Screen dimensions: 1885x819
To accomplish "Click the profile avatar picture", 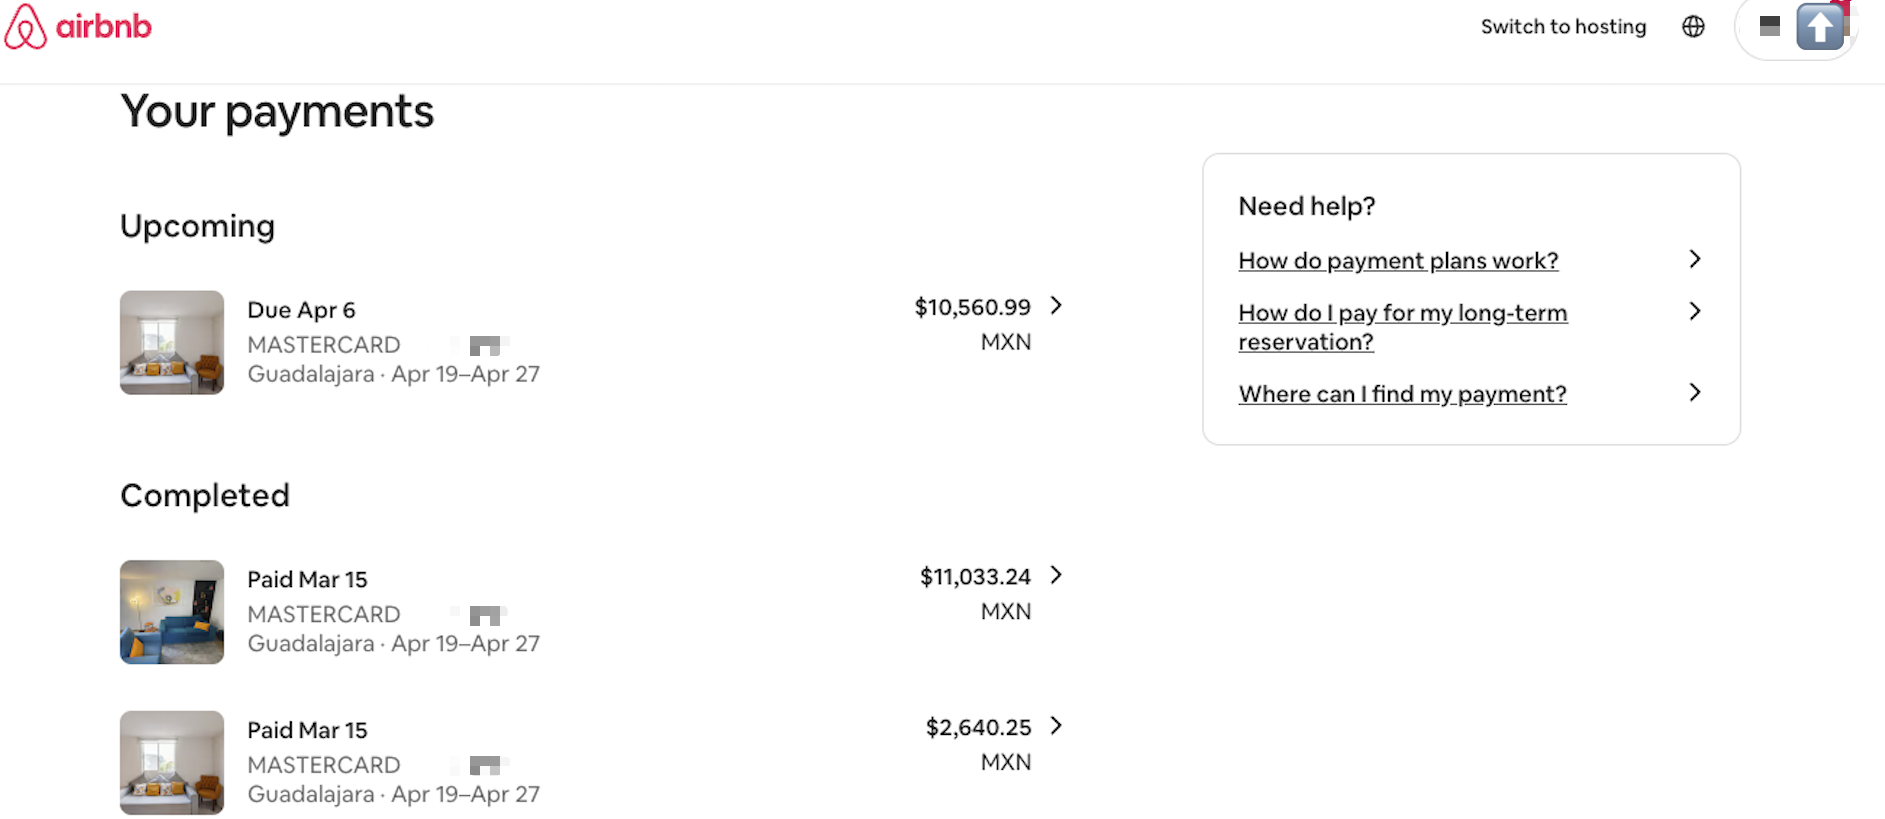I will tap(1820, 26).
